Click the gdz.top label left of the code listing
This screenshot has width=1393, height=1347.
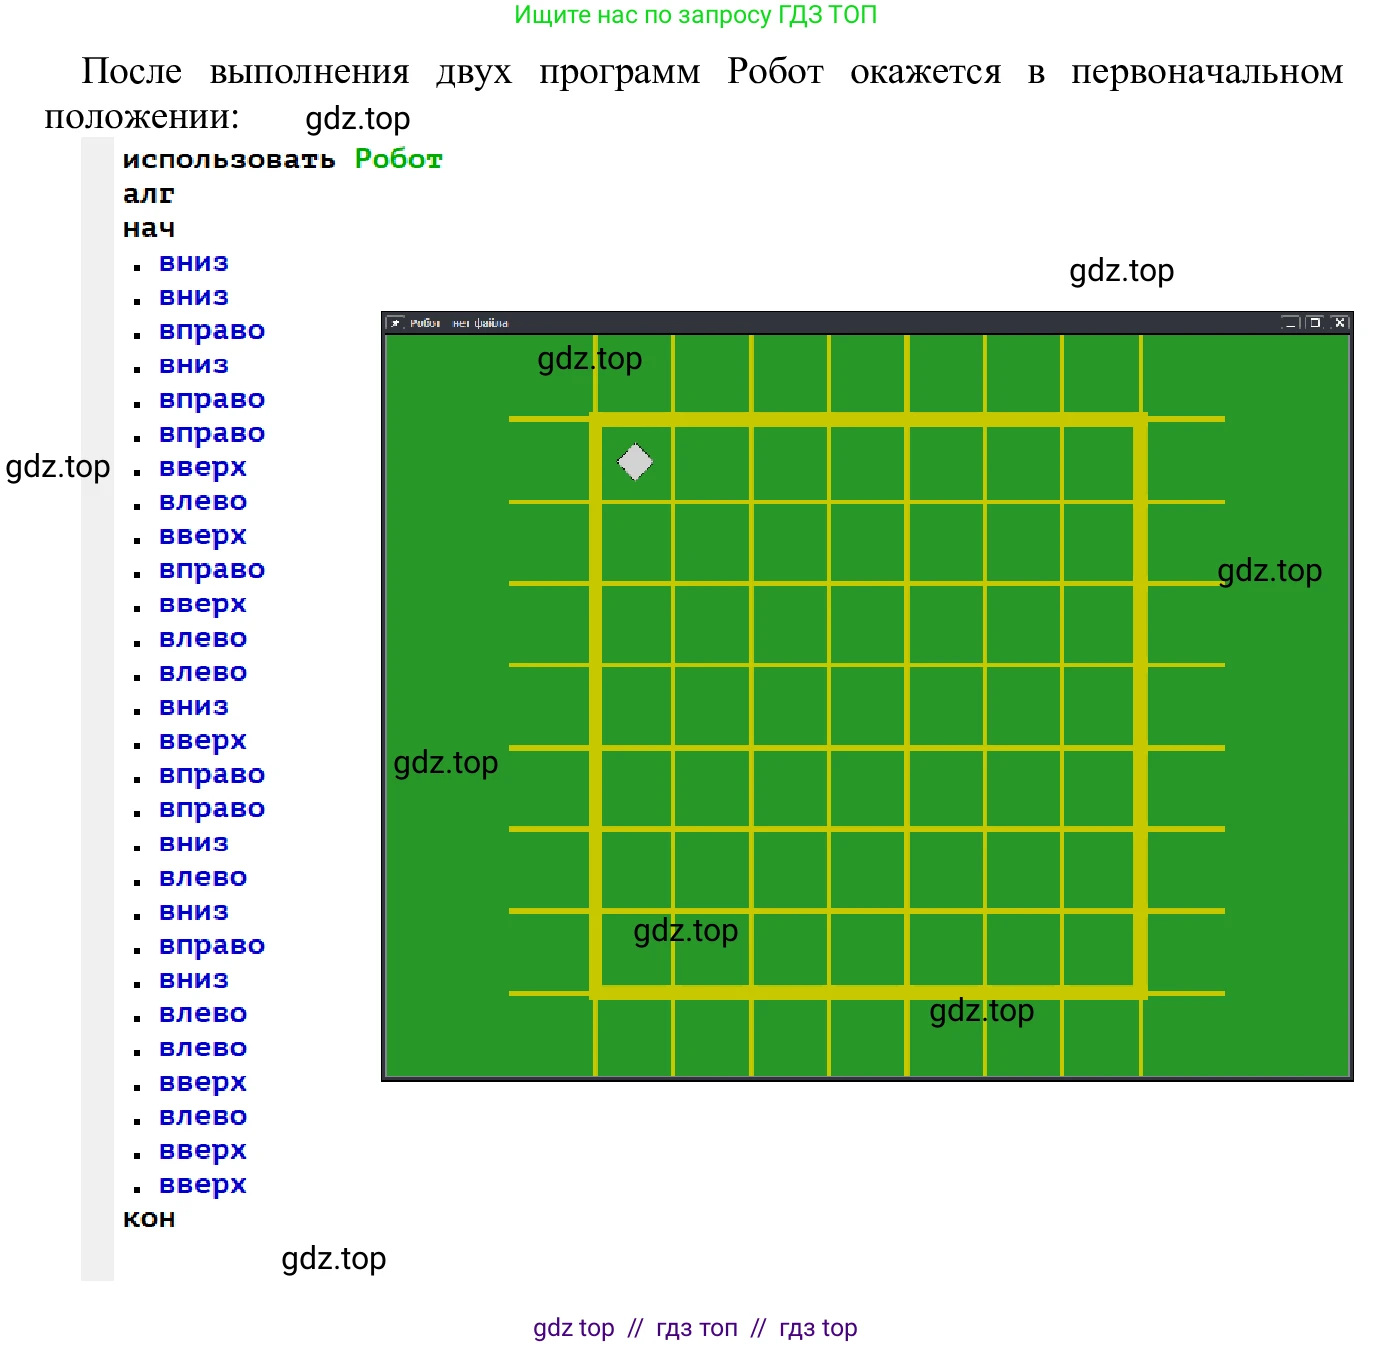[57, 466]
